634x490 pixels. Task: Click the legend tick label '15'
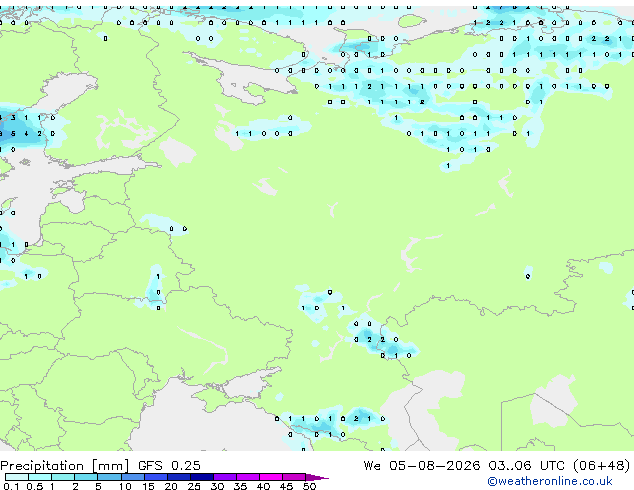click(148, 486)
